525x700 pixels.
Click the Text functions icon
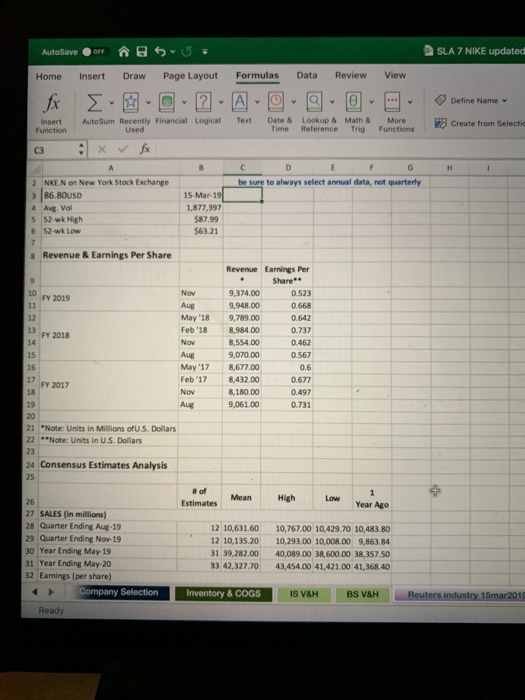point(240,101)
